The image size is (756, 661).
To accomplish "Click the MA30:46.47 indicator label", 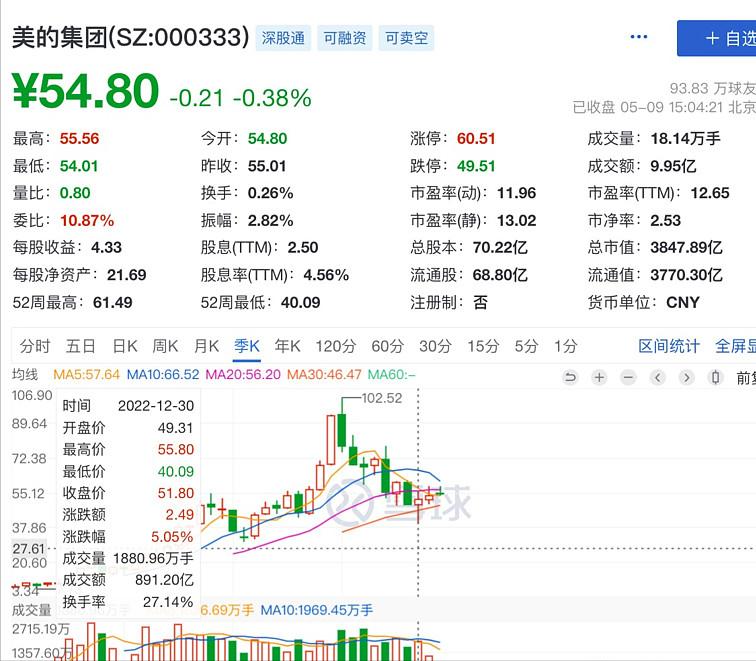I will (324, 375).
